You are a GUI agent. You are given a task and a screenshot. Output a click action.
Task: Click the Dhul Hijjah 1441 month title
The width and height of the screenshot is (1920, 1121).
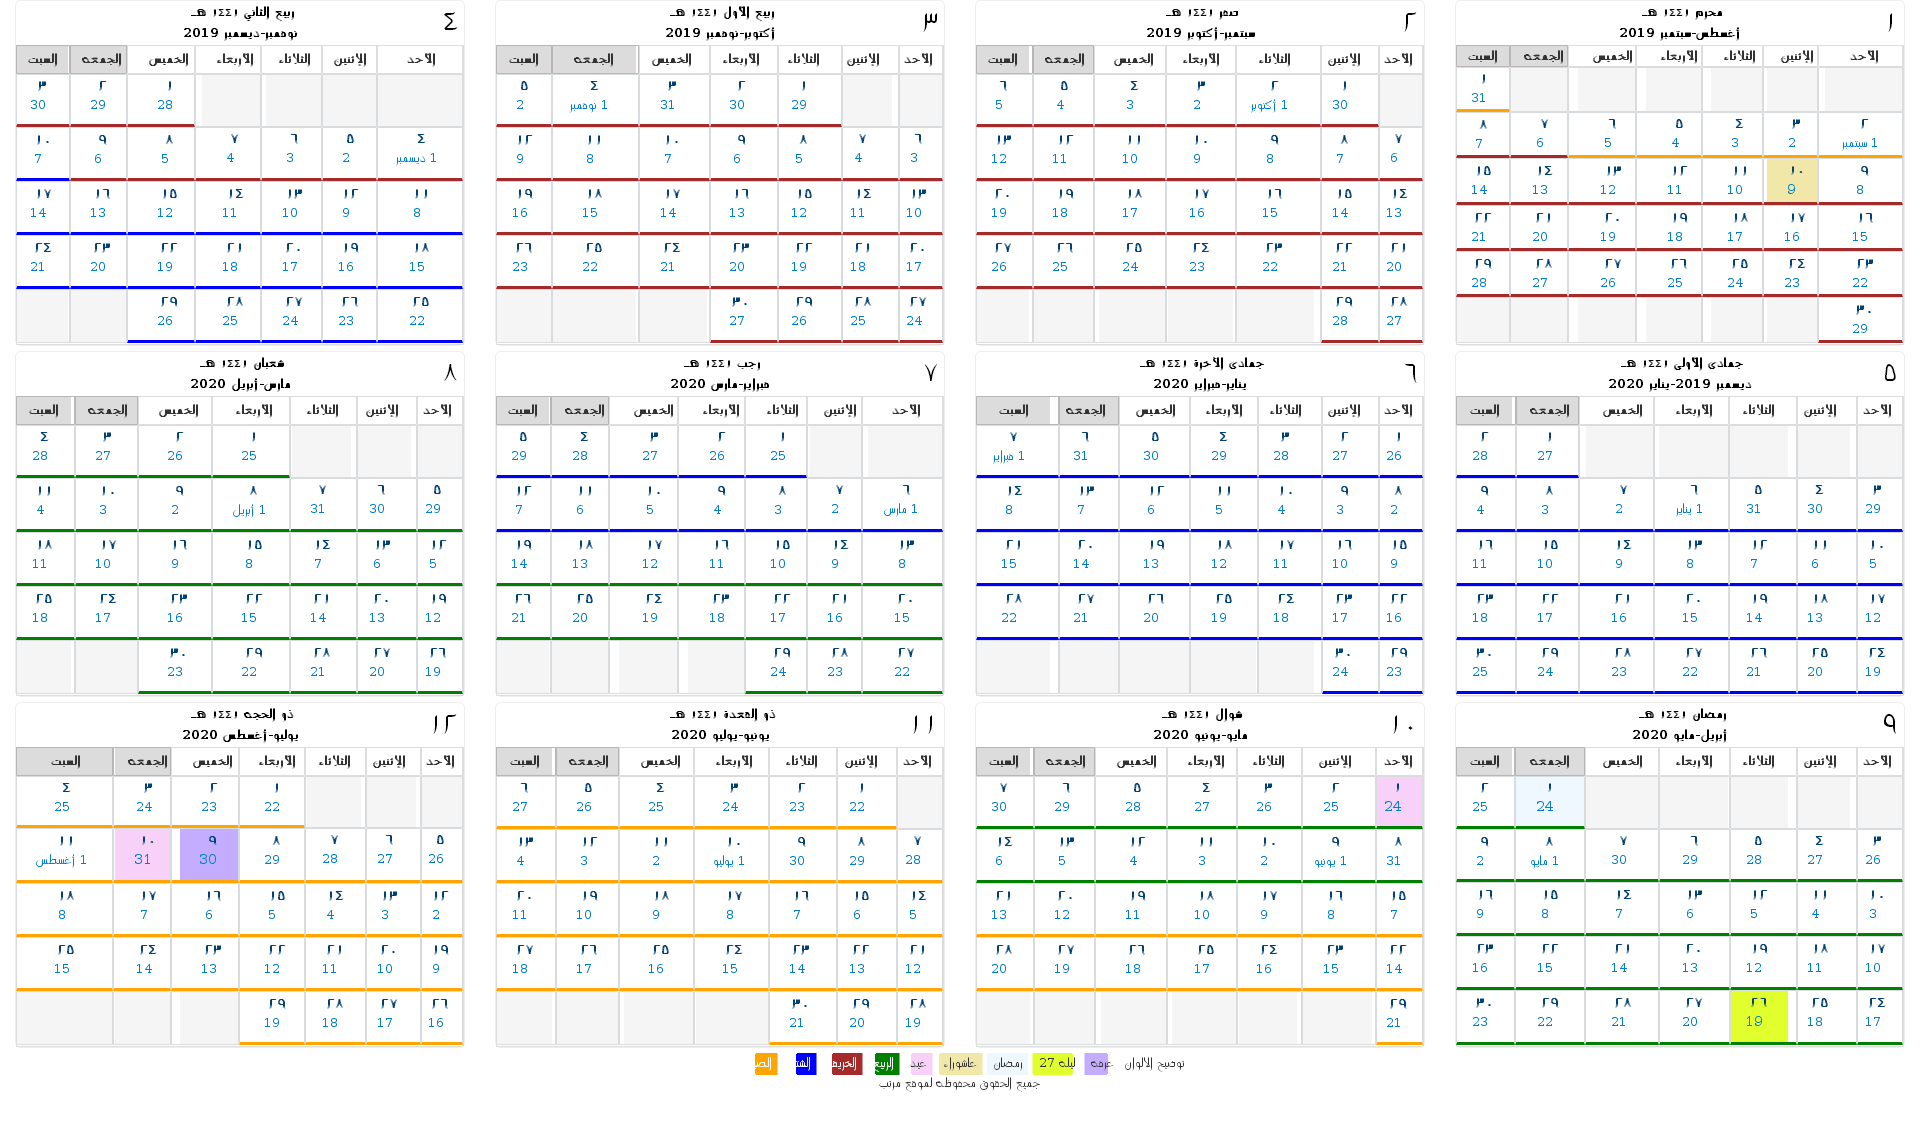[x=241, y=715]
